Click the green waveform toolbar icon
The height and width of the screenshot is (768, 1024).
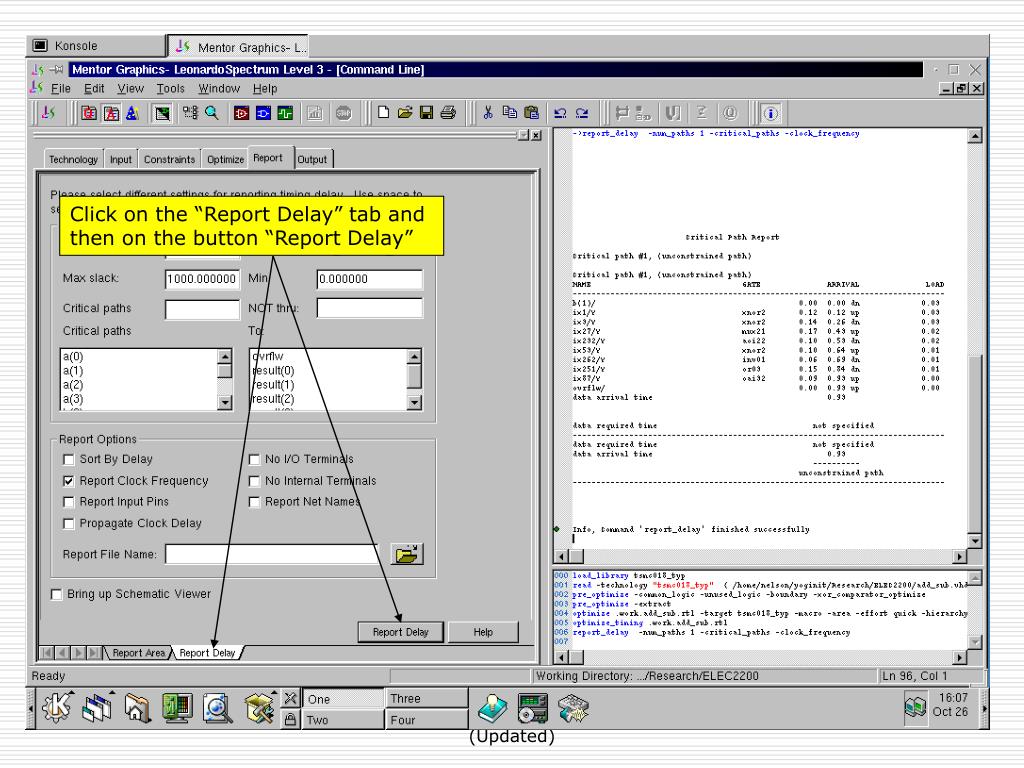coord(285,113)
